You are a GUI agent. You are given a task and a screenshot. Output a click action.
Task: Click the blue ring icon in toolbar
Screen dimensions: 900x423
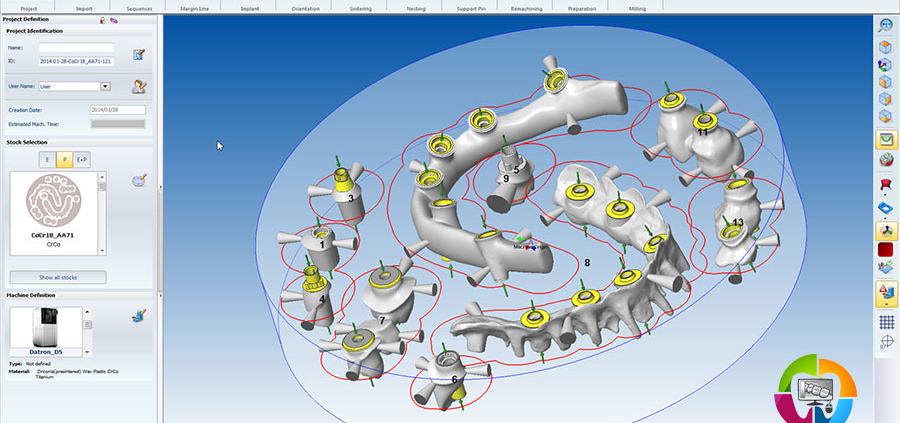(886, 207)
